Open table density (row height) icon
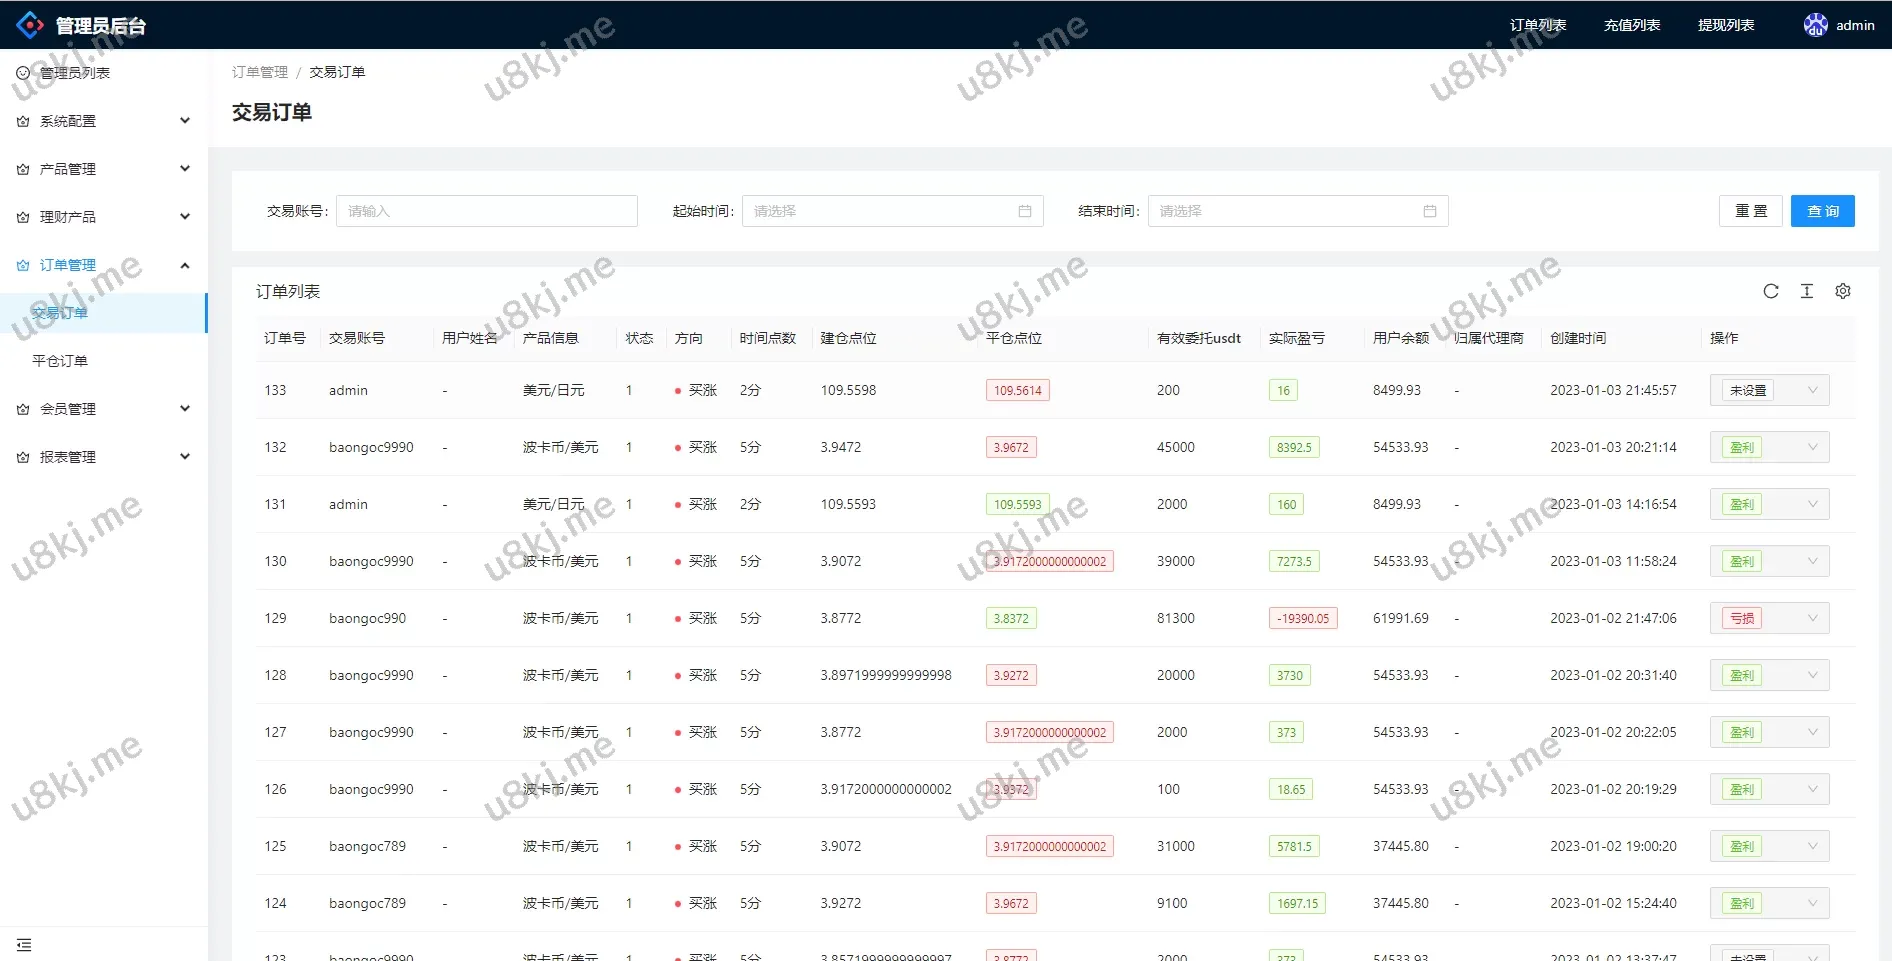1892x961 pixels. 1806,291
